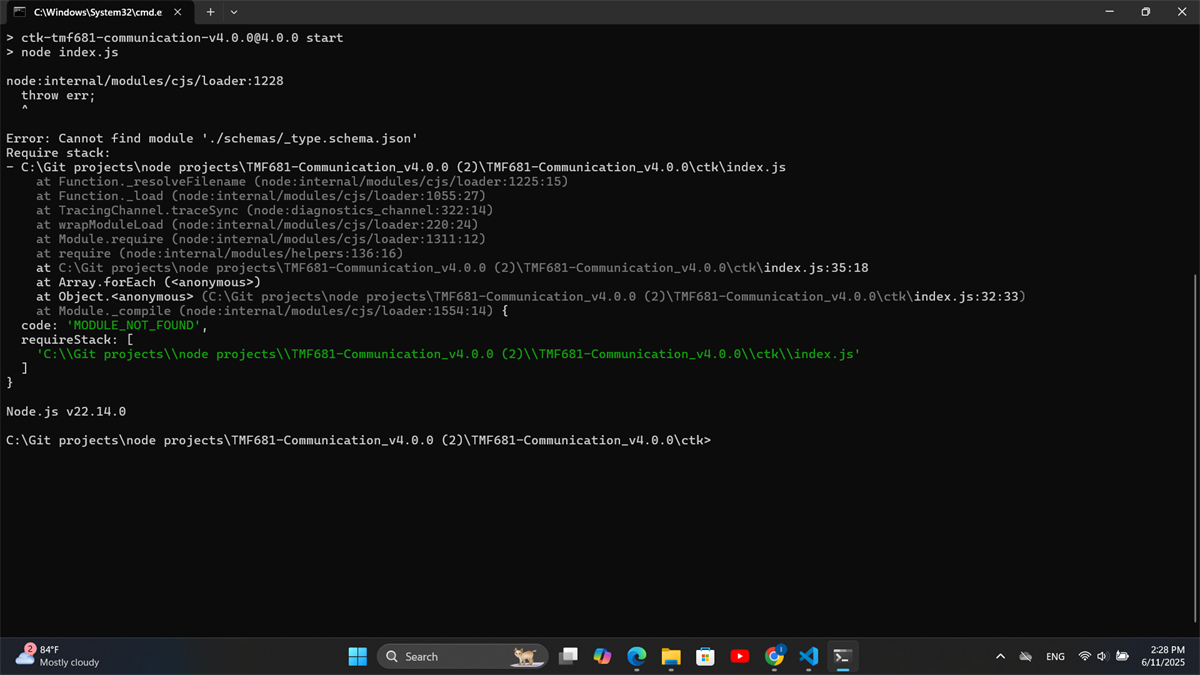The height and width of the screenshot is (675, 1200).
Task: Show hidden system tray icons
Action: point(1000,657)
